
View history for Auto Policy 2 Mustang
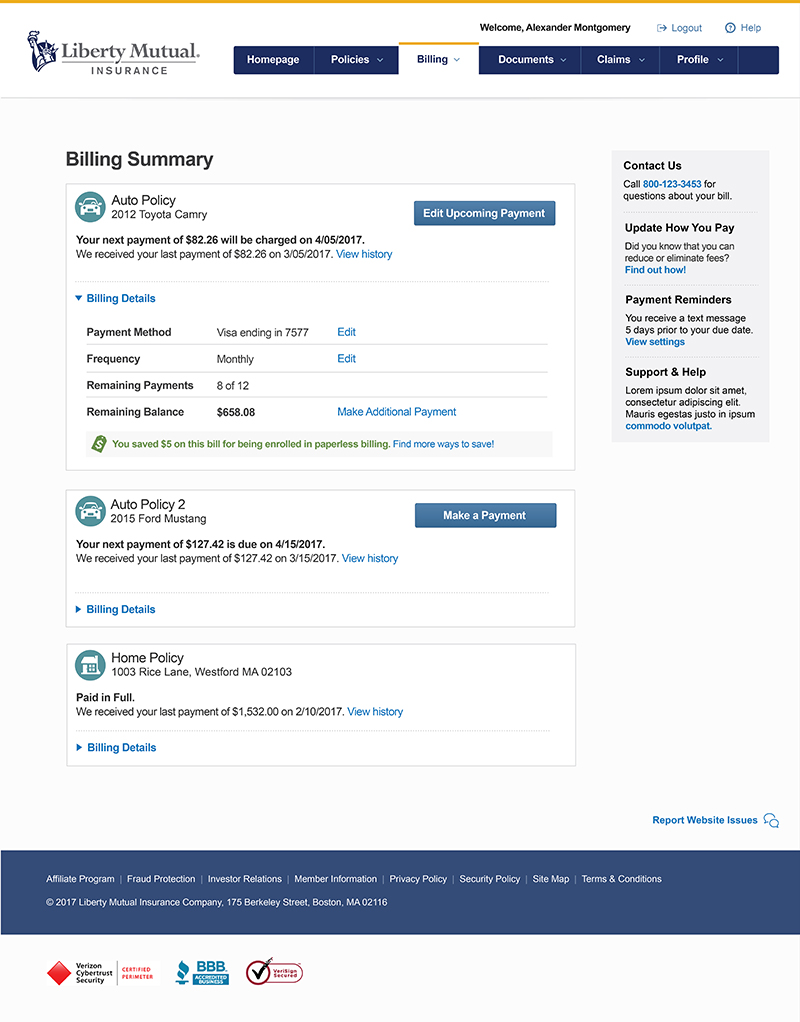click(370, 559)
